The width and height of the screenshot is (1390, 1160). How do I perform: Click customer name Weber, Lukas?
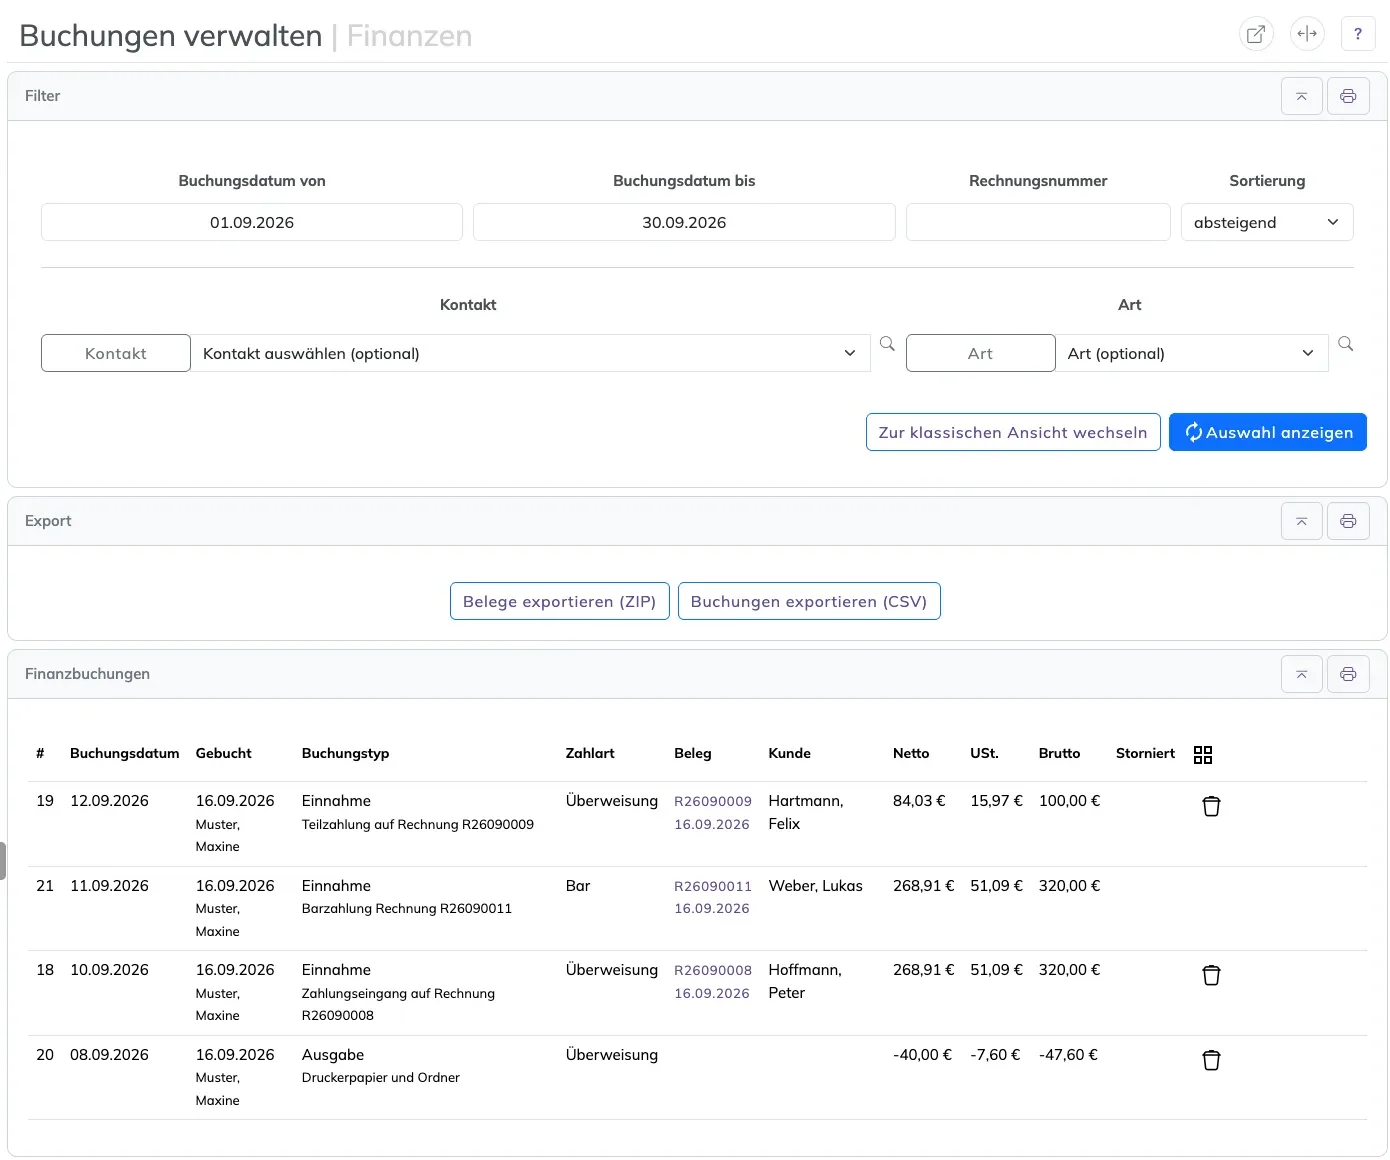pos(815,886)
